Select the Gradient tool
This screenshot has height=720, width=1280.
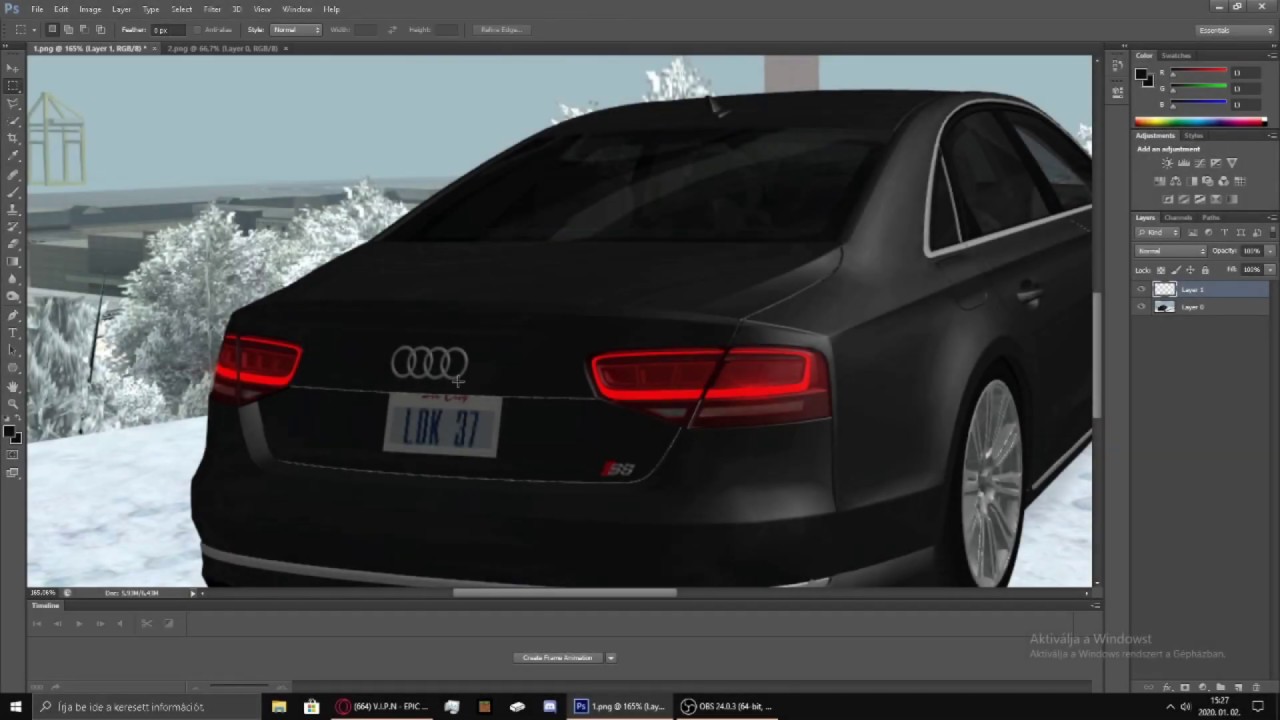click(14, 262)
